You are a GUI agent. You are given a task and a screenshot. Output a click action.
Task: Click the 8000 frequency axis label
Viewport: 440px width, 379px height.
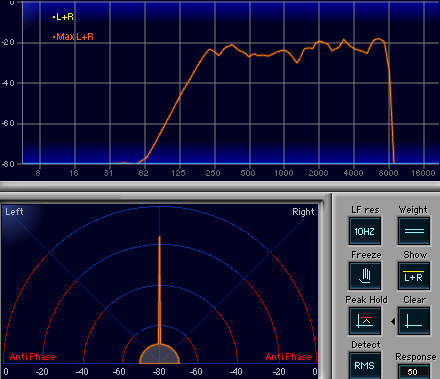click(388, 173)
